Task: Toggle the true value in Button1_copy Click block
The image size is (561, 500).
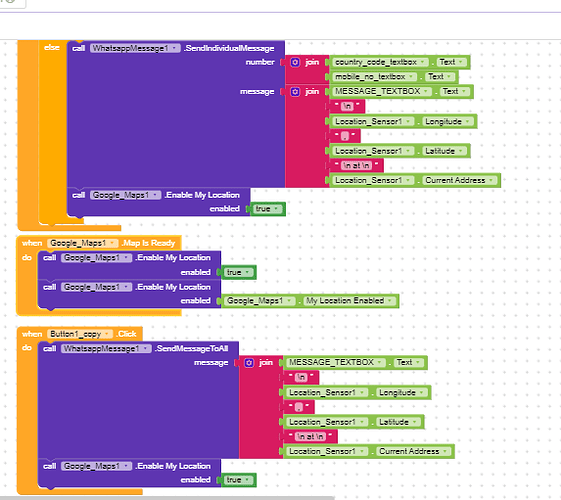Action: tap(238, 480)
